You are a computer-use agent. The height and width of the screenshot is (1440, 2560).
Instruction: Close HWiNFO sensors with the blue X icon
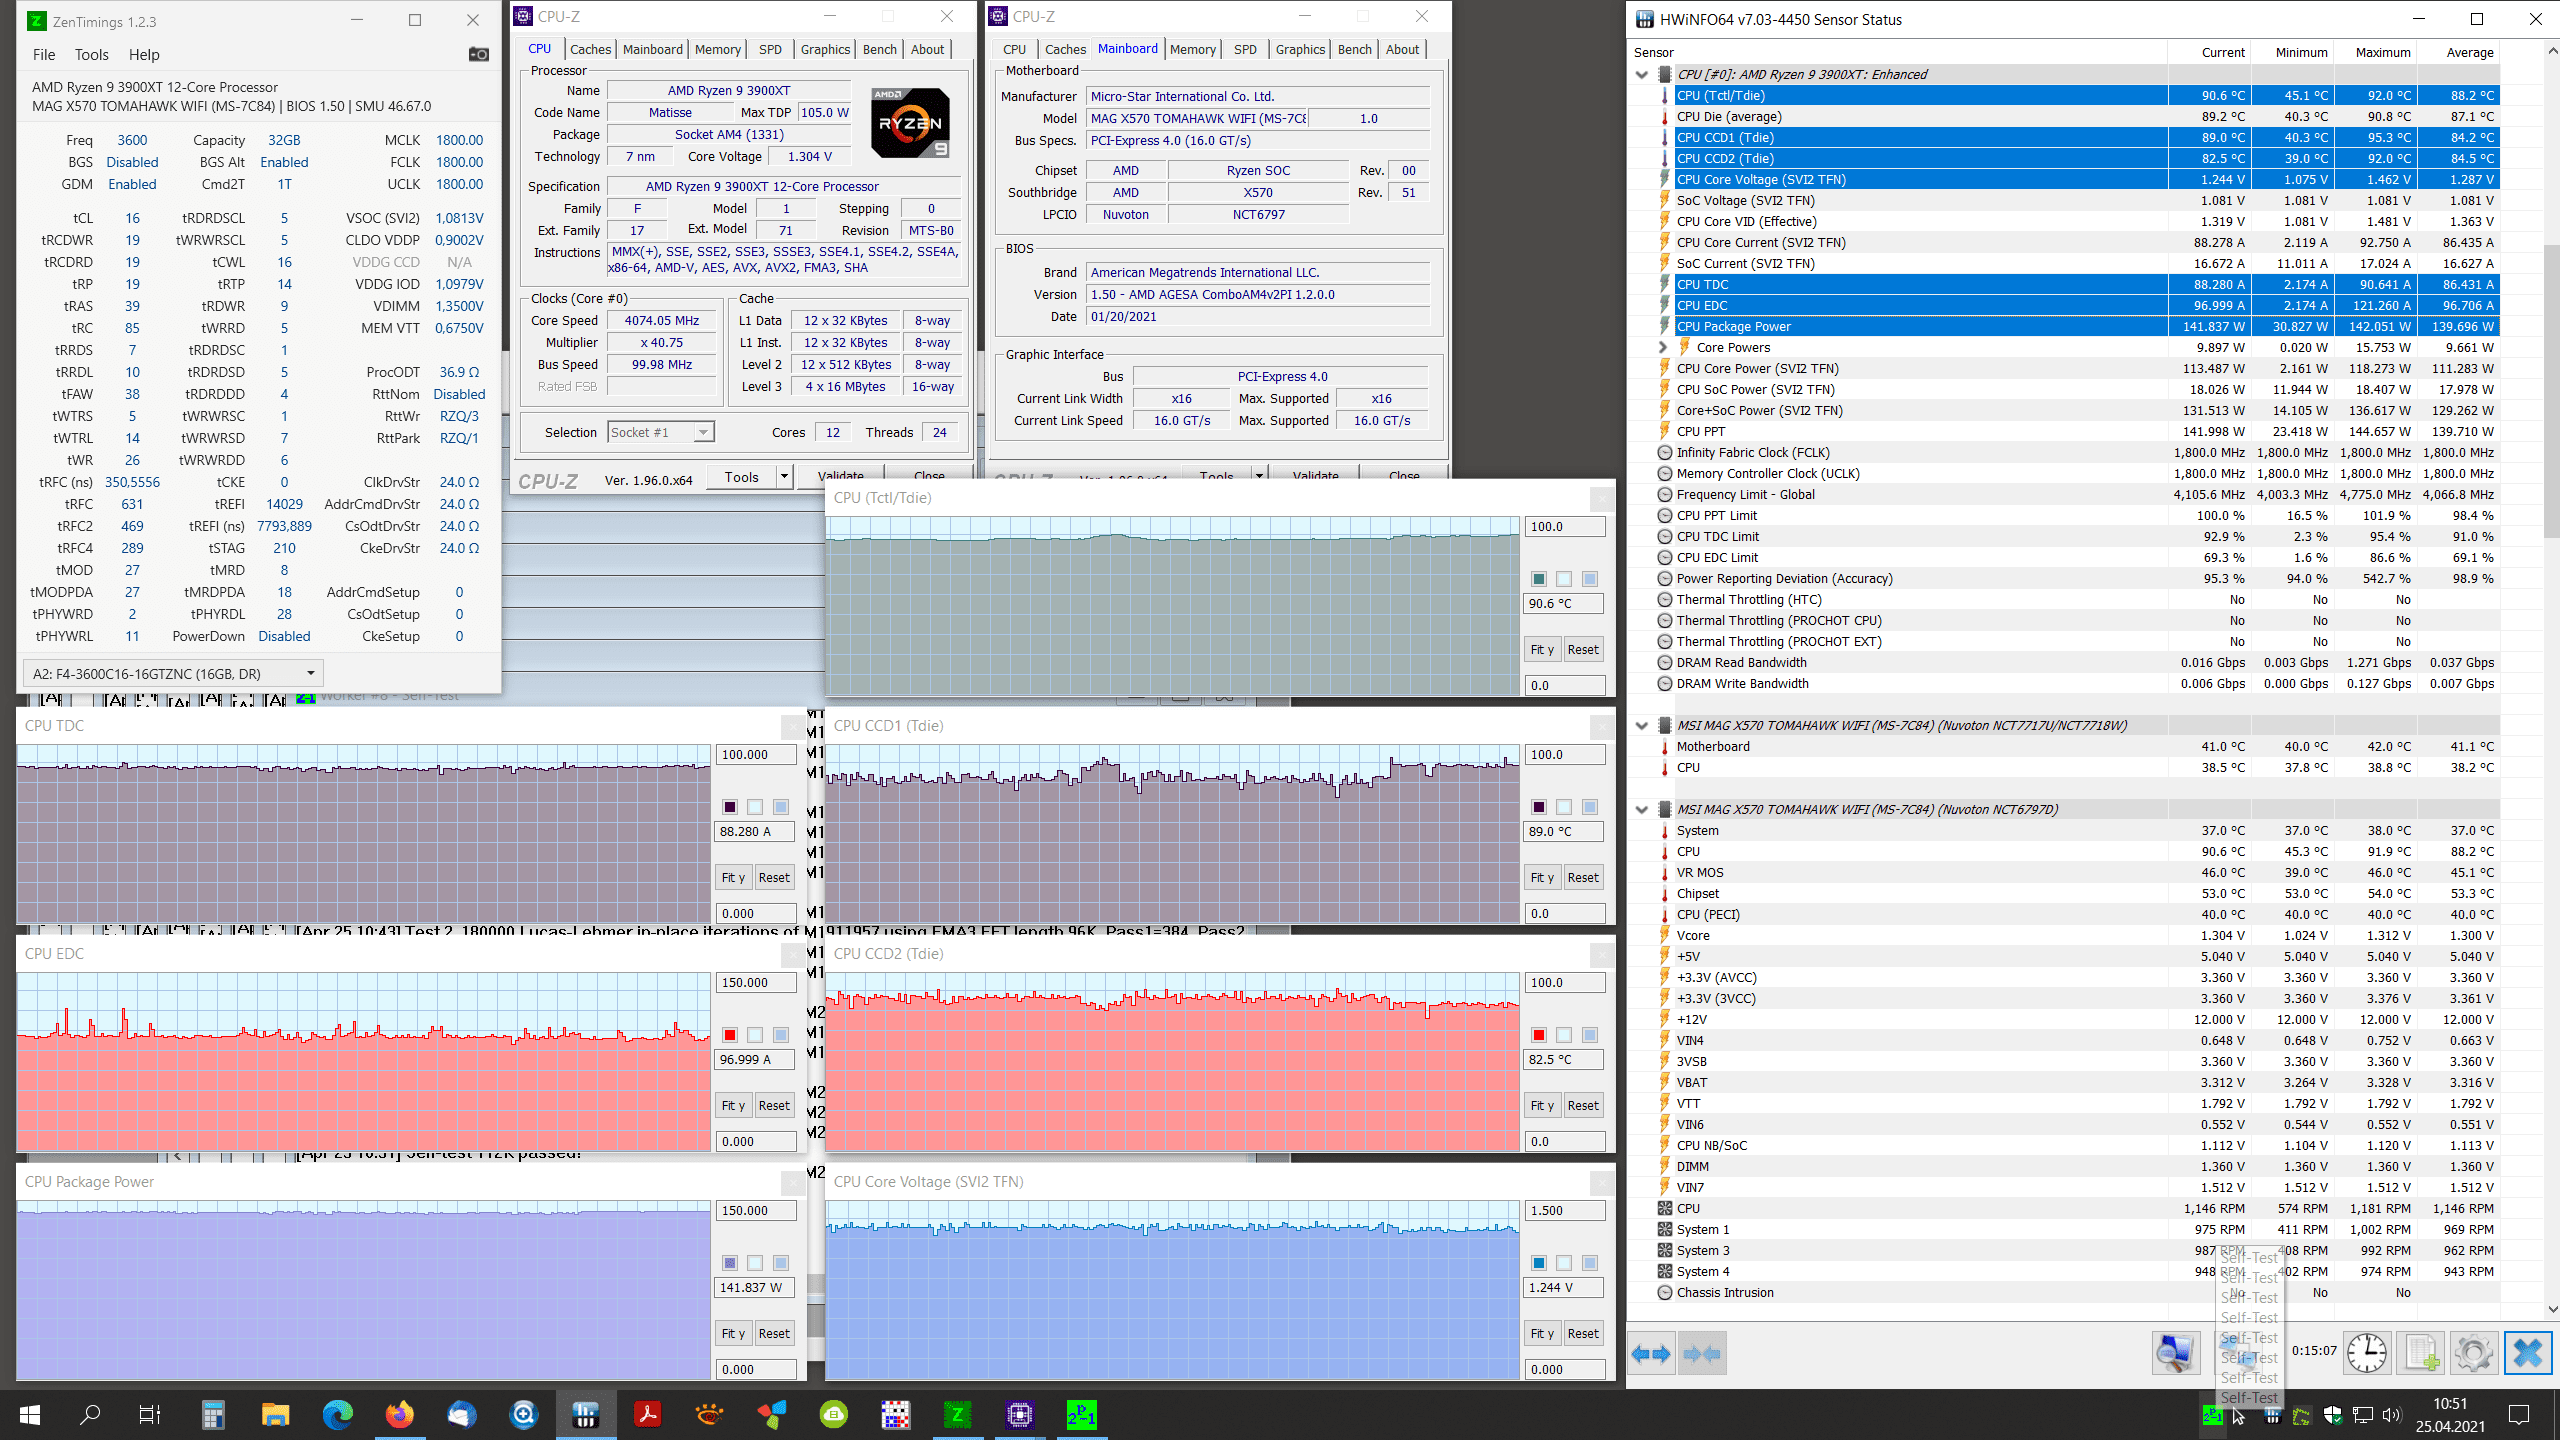2528,1354
